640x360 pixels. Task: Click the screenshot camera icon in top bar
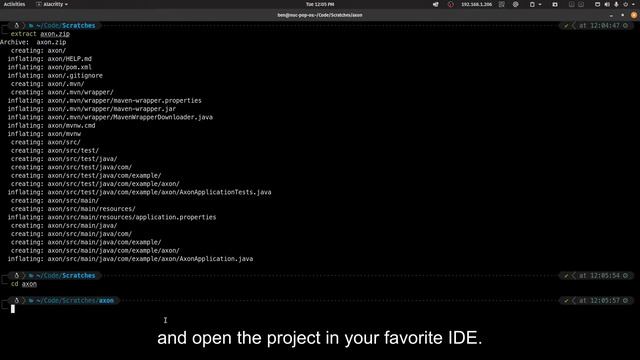[x=555, y=4]
